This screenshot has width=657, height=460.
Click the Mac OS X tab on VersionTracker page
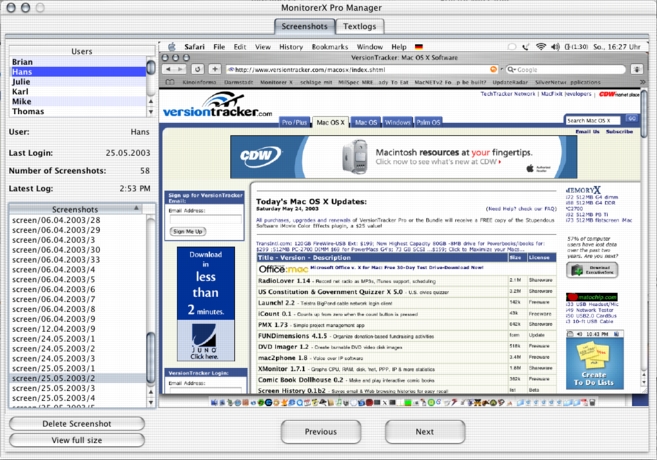331,122
